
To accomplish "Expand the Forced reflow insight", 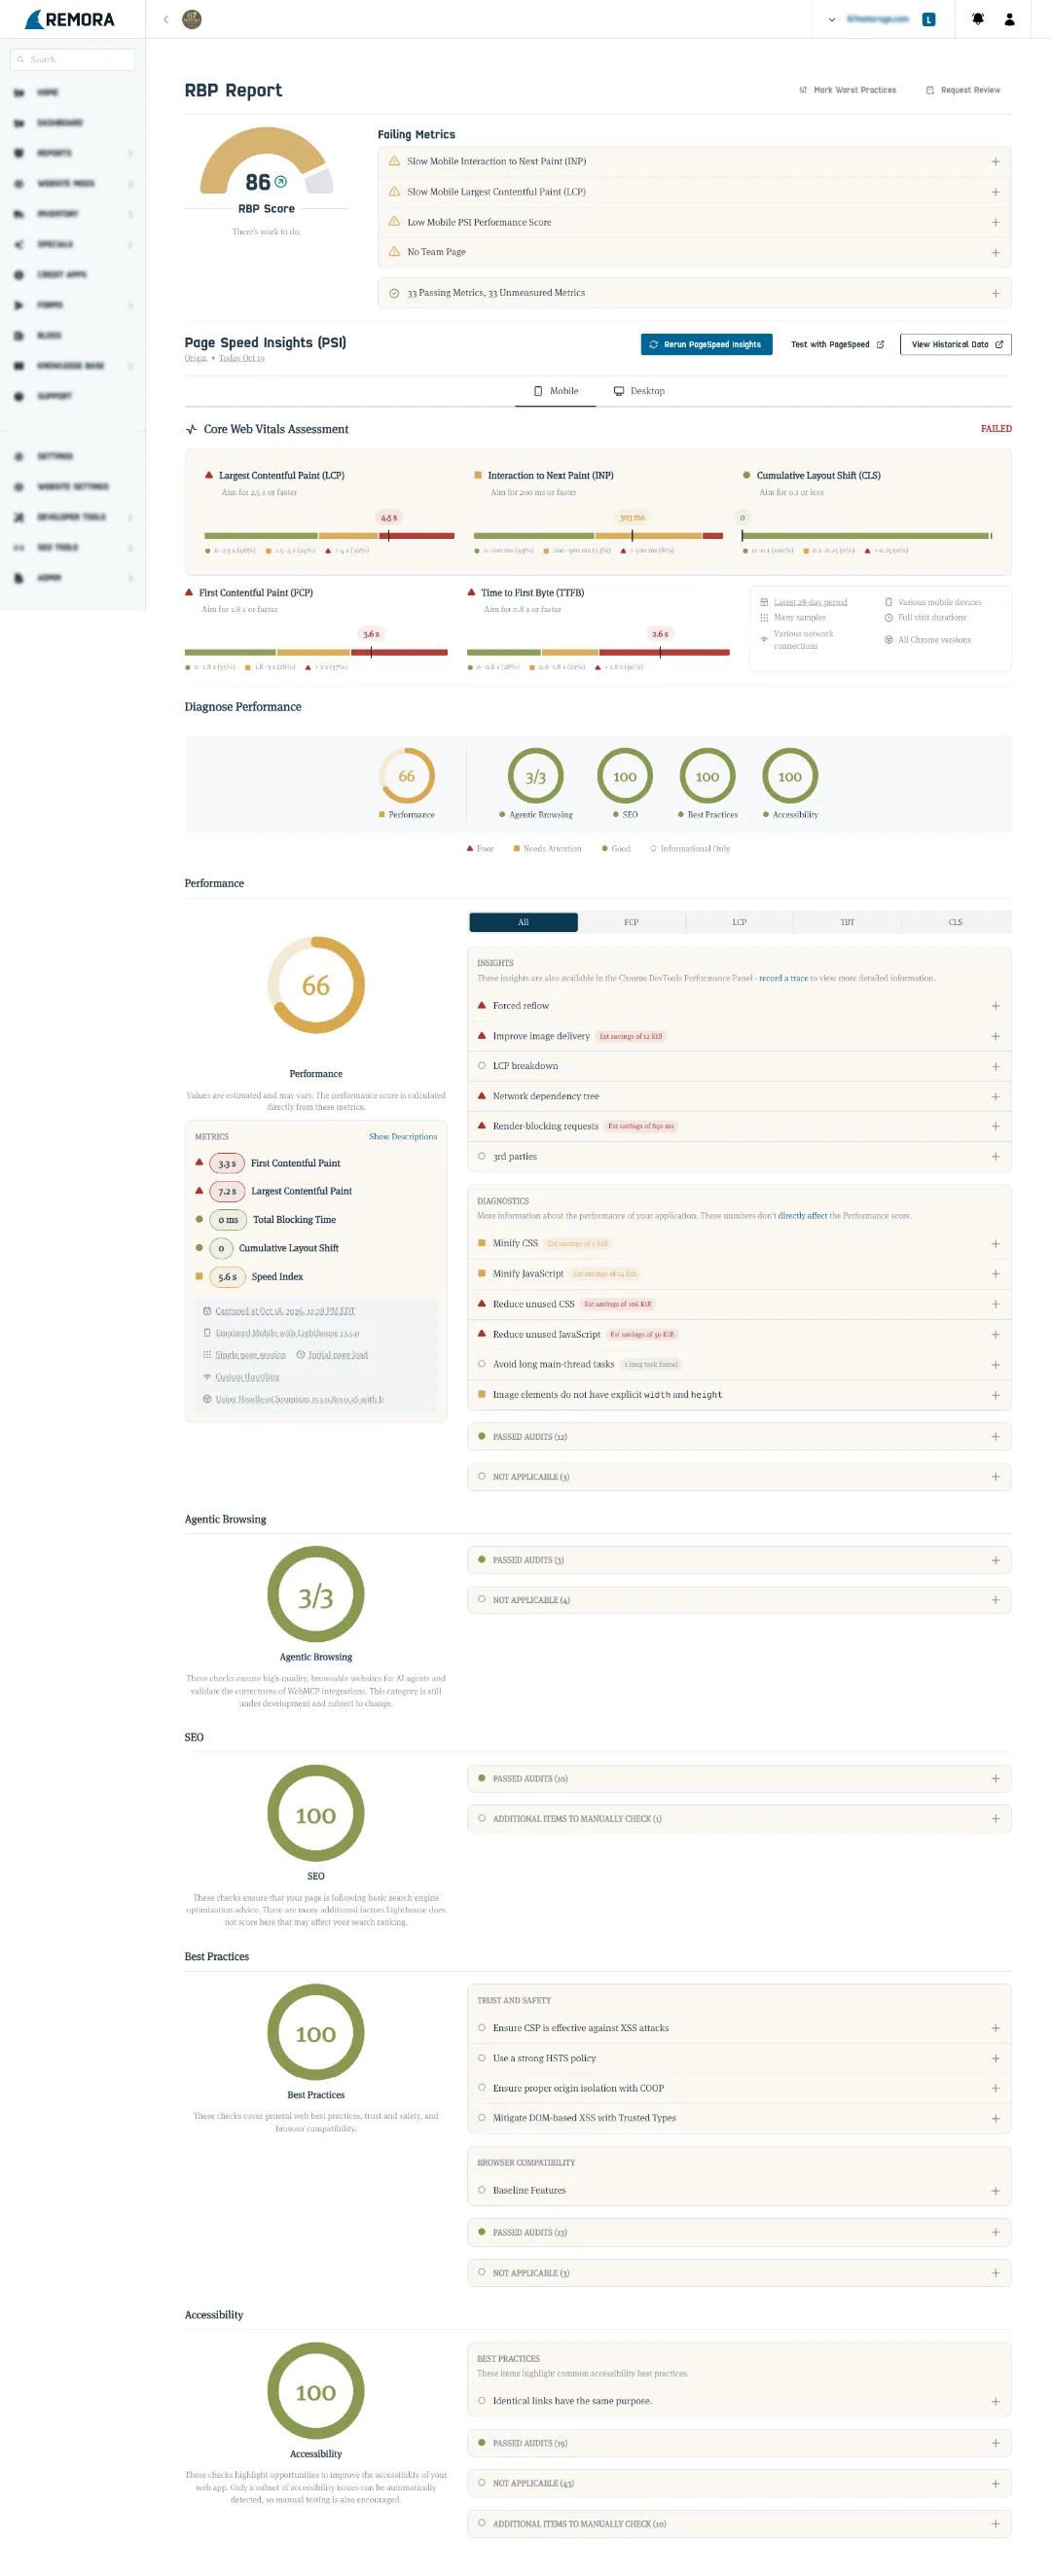I will 739,1006.
